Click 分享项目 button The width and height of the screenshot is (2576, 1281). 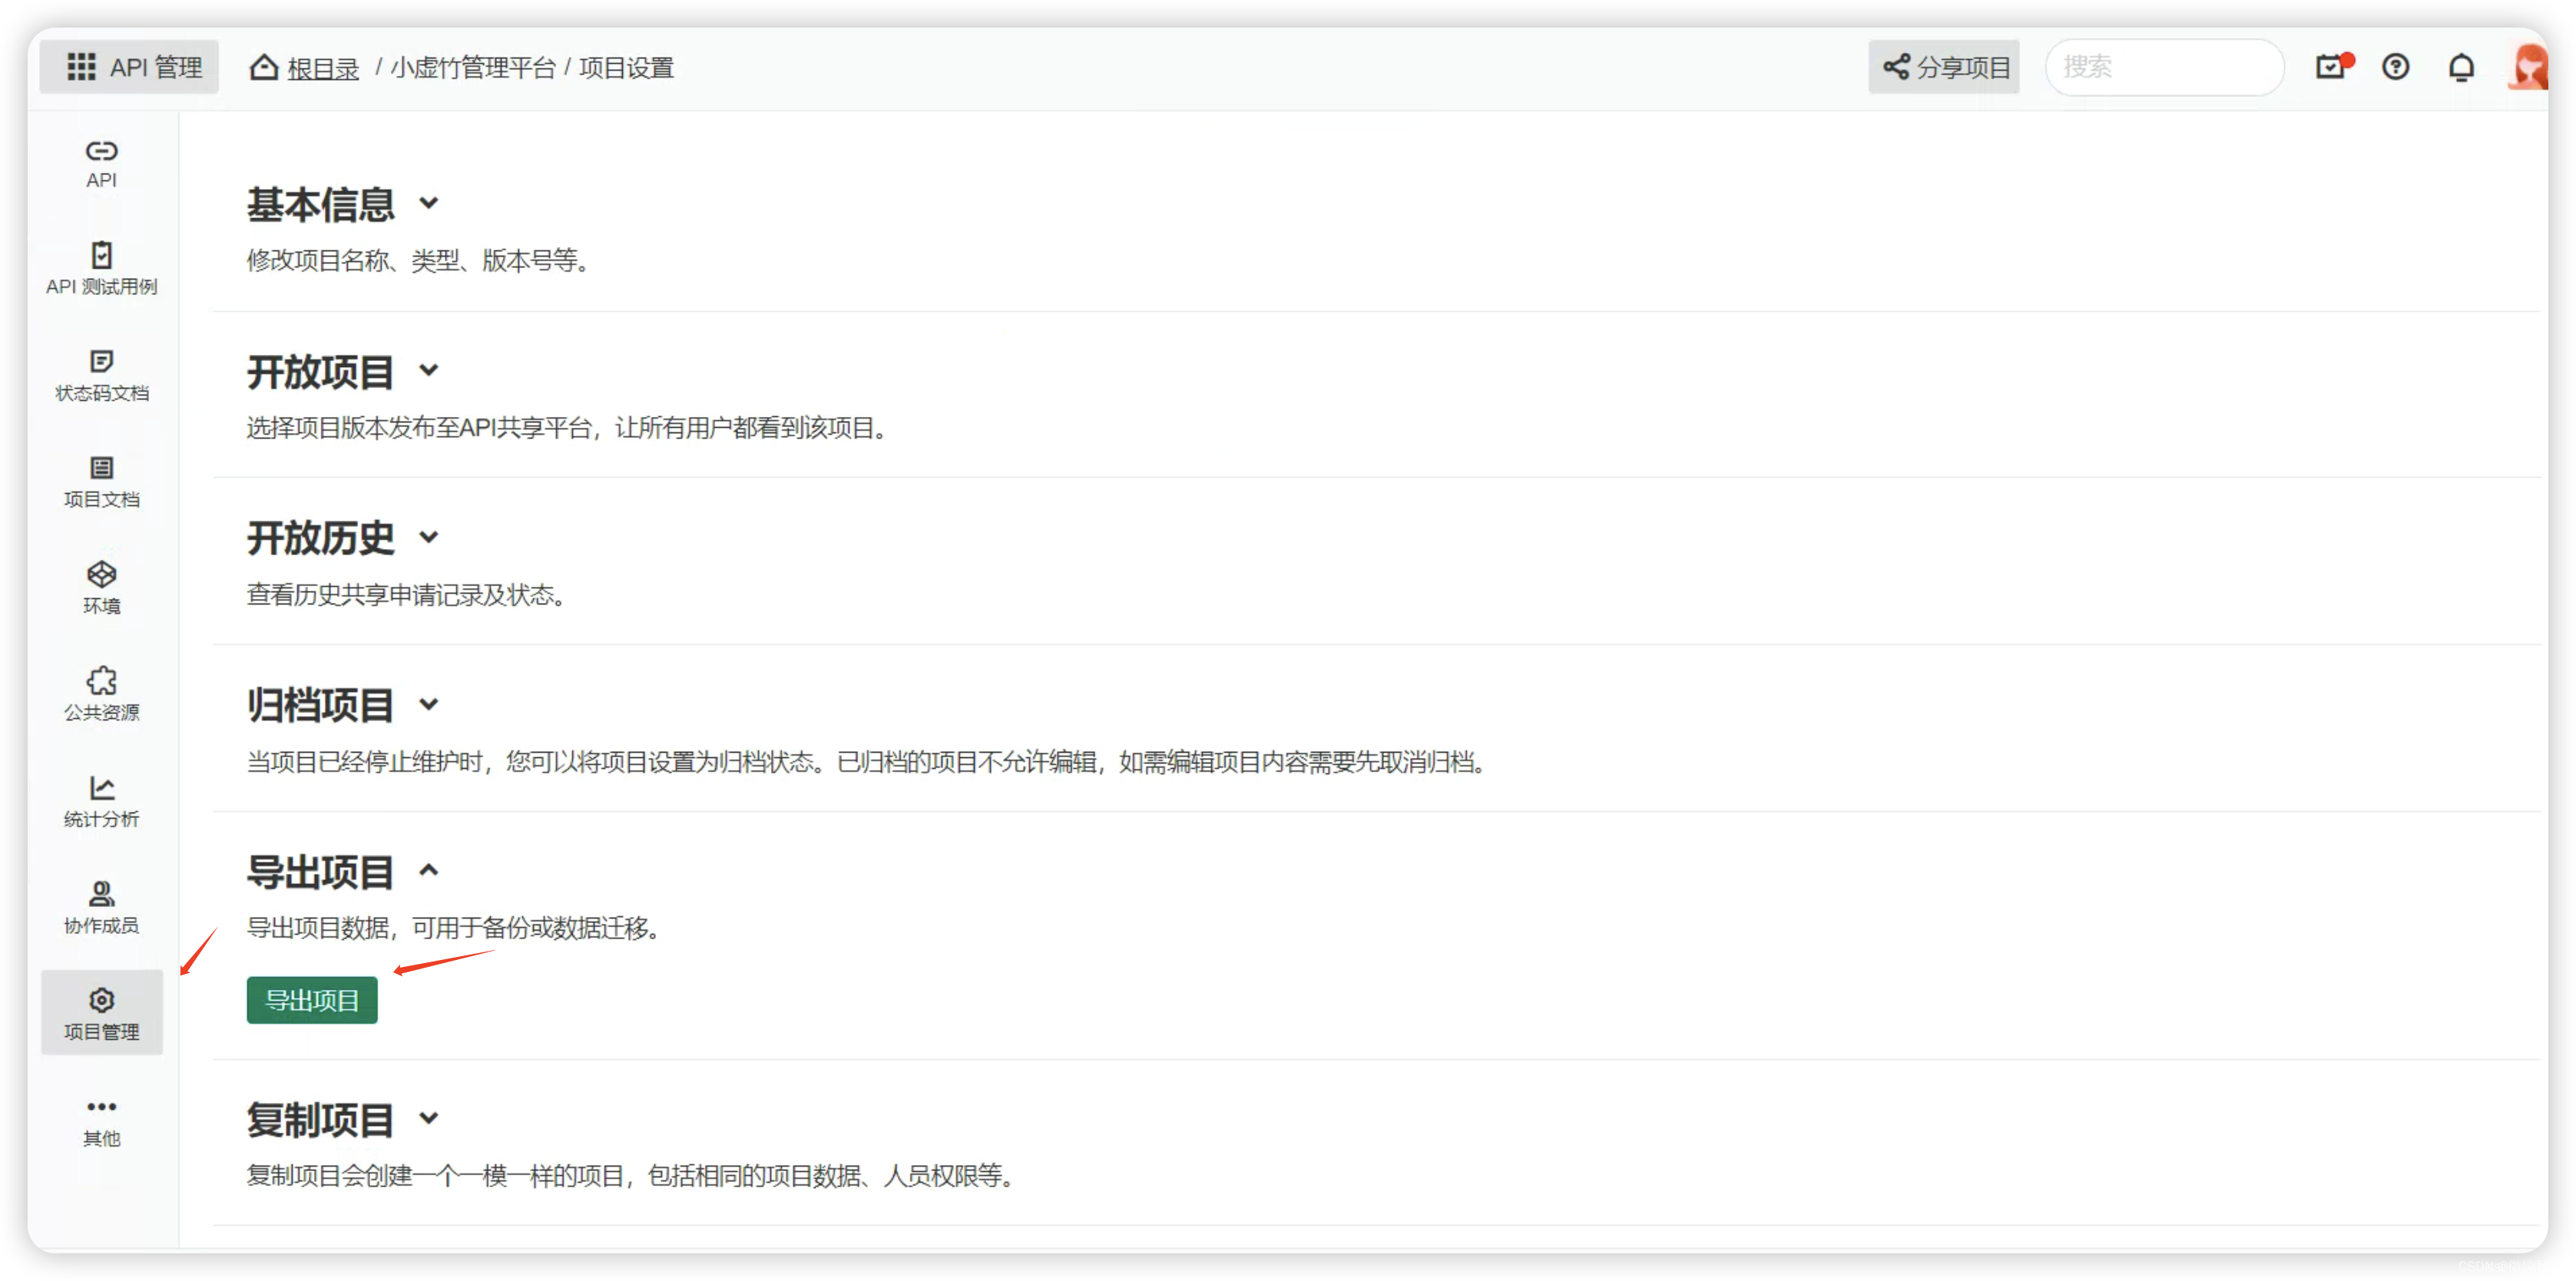click(1943, 67)
